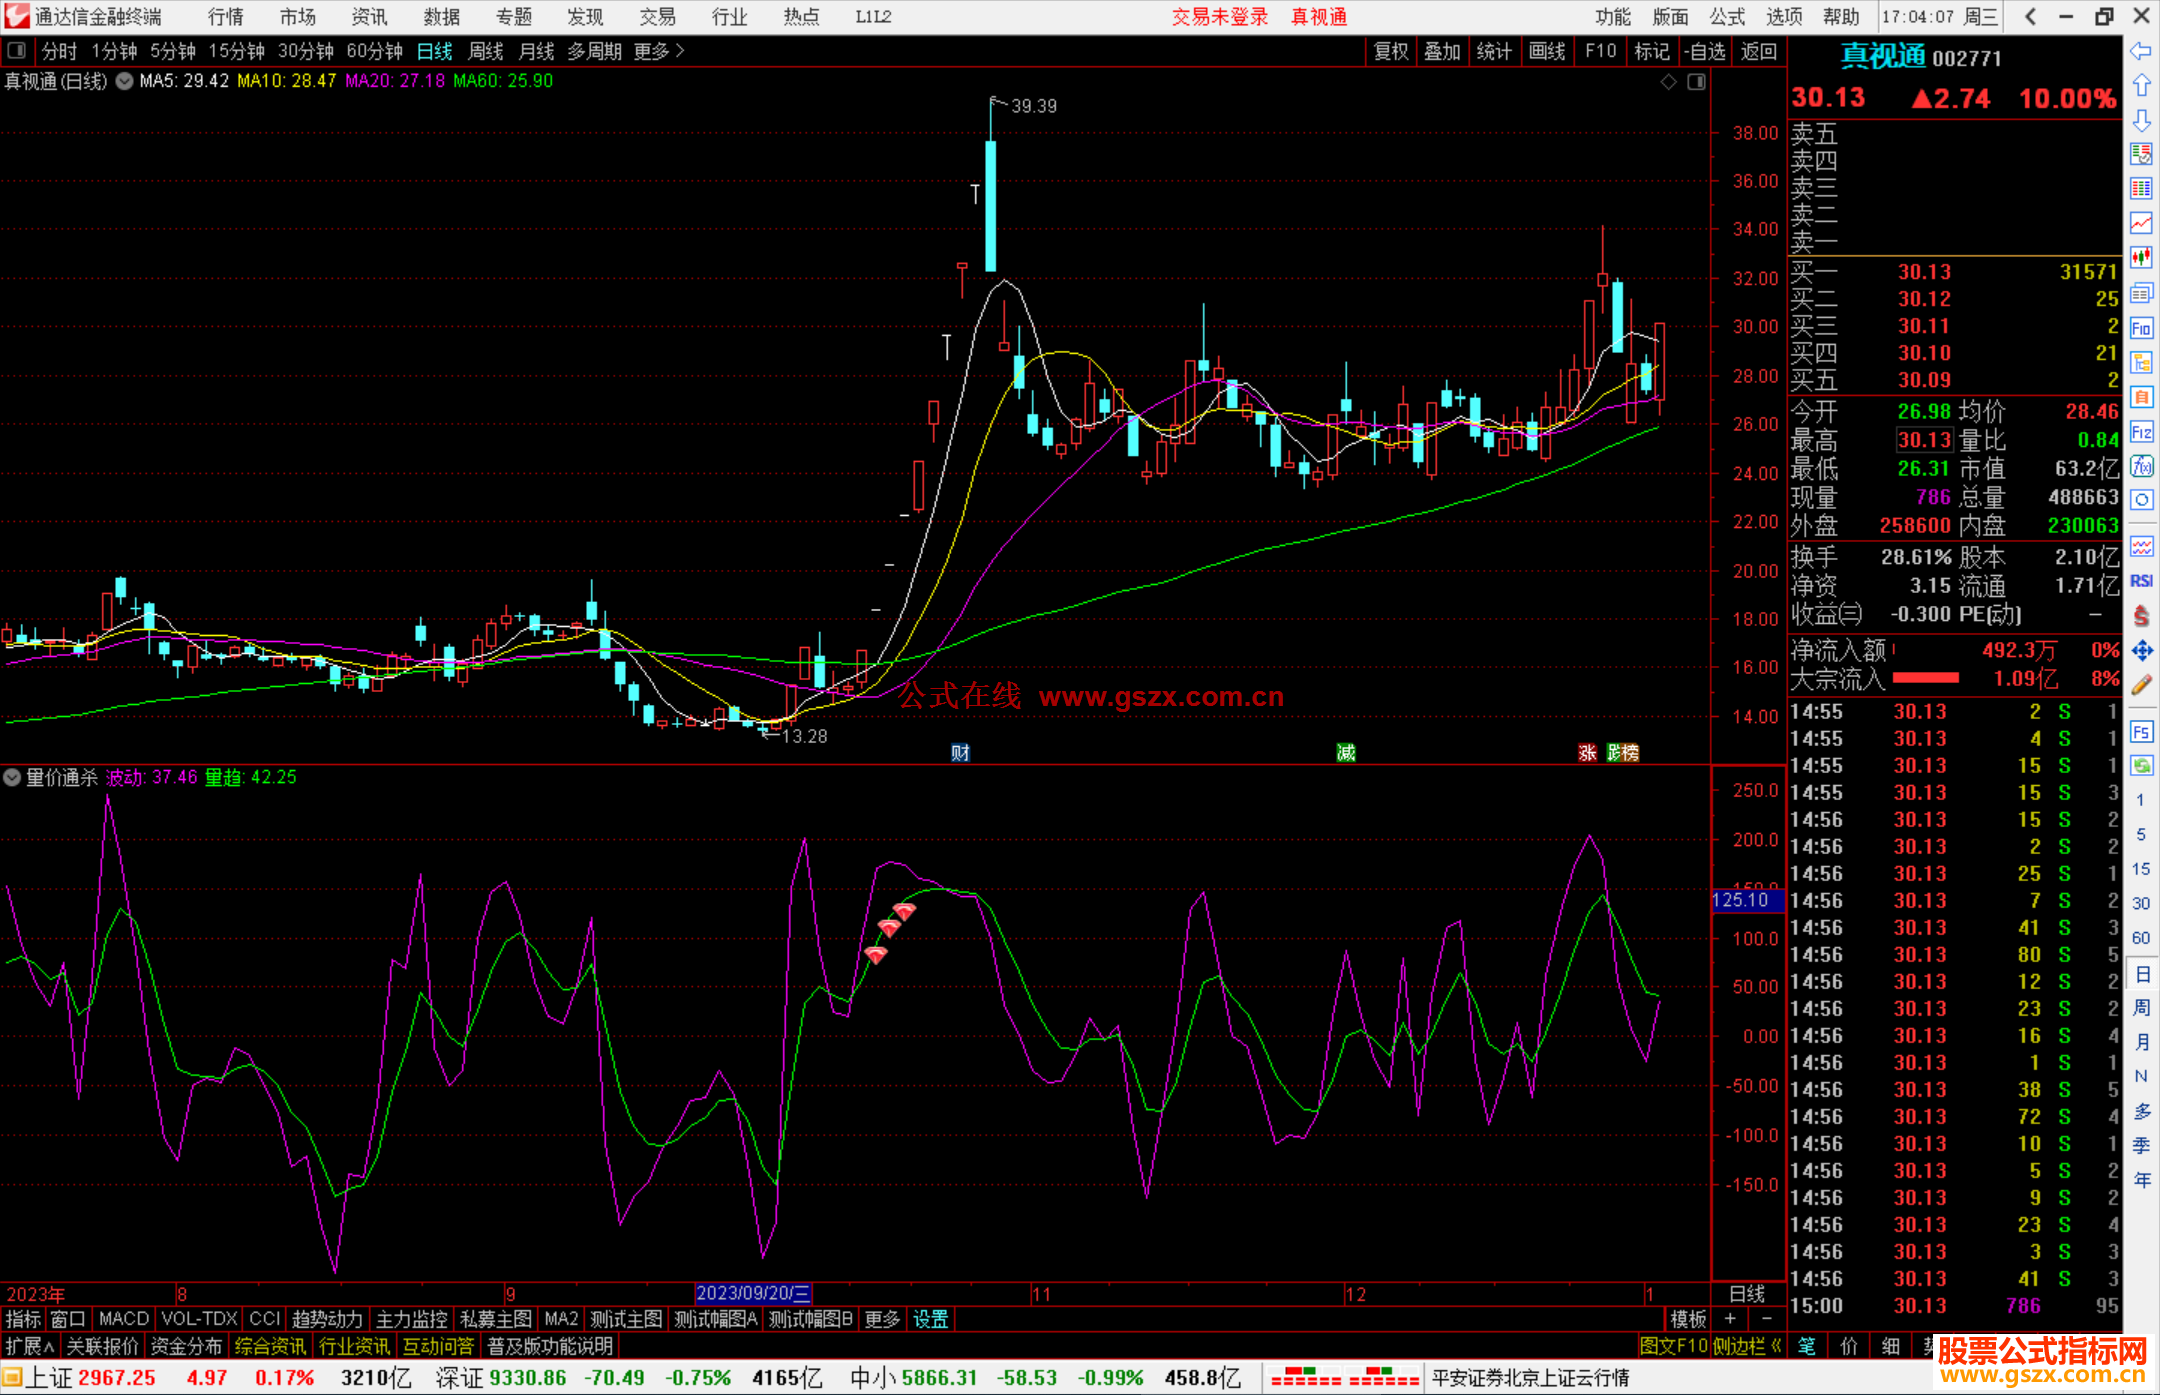Open the 行情 menu
2160x1395 pixels.
225,16
